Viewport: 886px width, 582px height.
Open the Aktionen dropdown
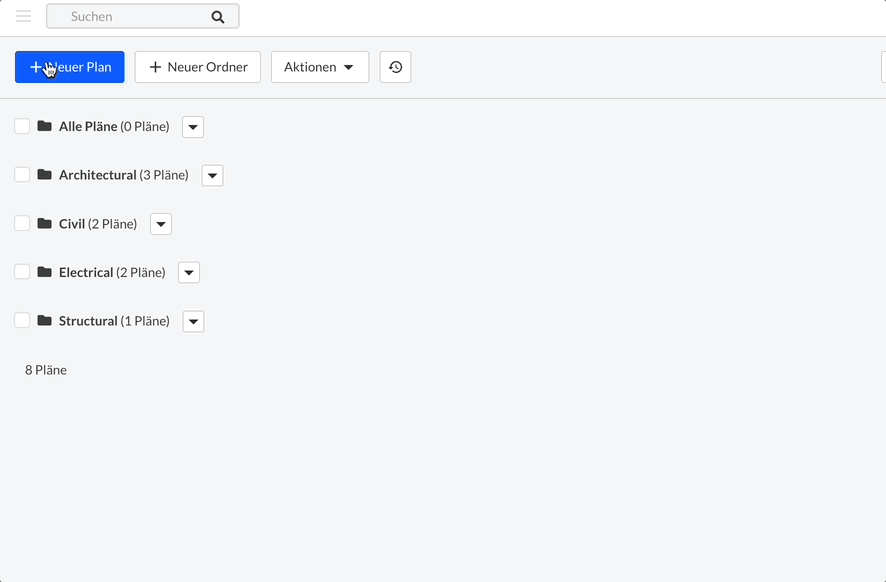pyautogui.click(x=320, y=67)
